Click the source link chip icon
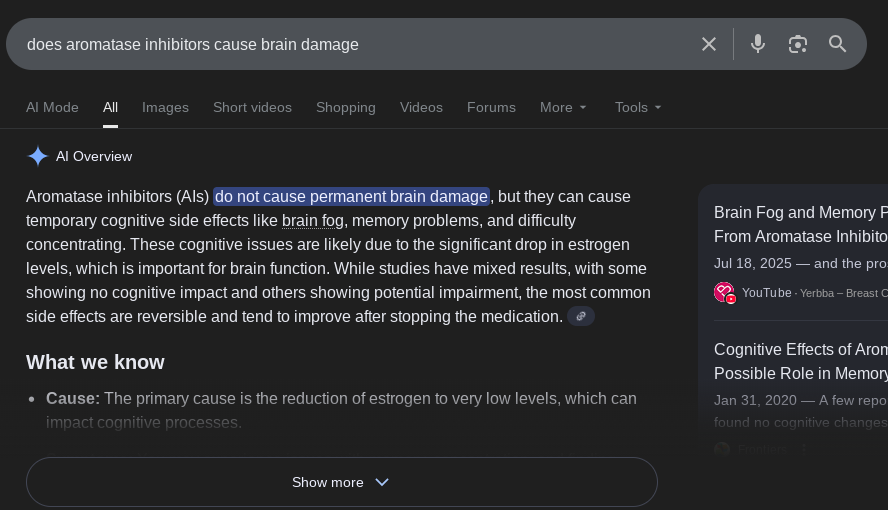The width and height of the screenshot is (888, 510). (581, 316)
